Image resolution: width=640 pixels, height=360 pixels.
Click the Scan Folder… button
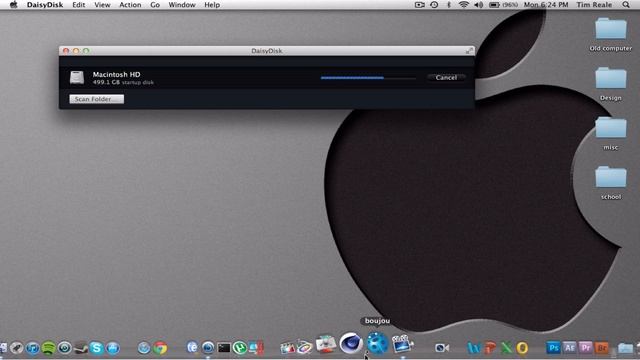tap(97, 99)
